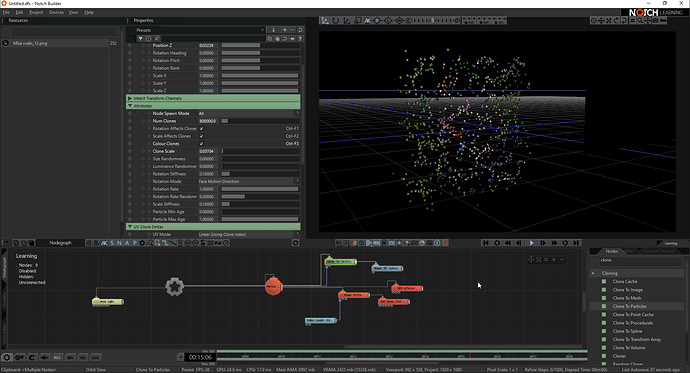This screenshot has width=690, height=373.
Task: Select Clone To Spline in node list
Action: pyautogui.click(x=627, y=331)
